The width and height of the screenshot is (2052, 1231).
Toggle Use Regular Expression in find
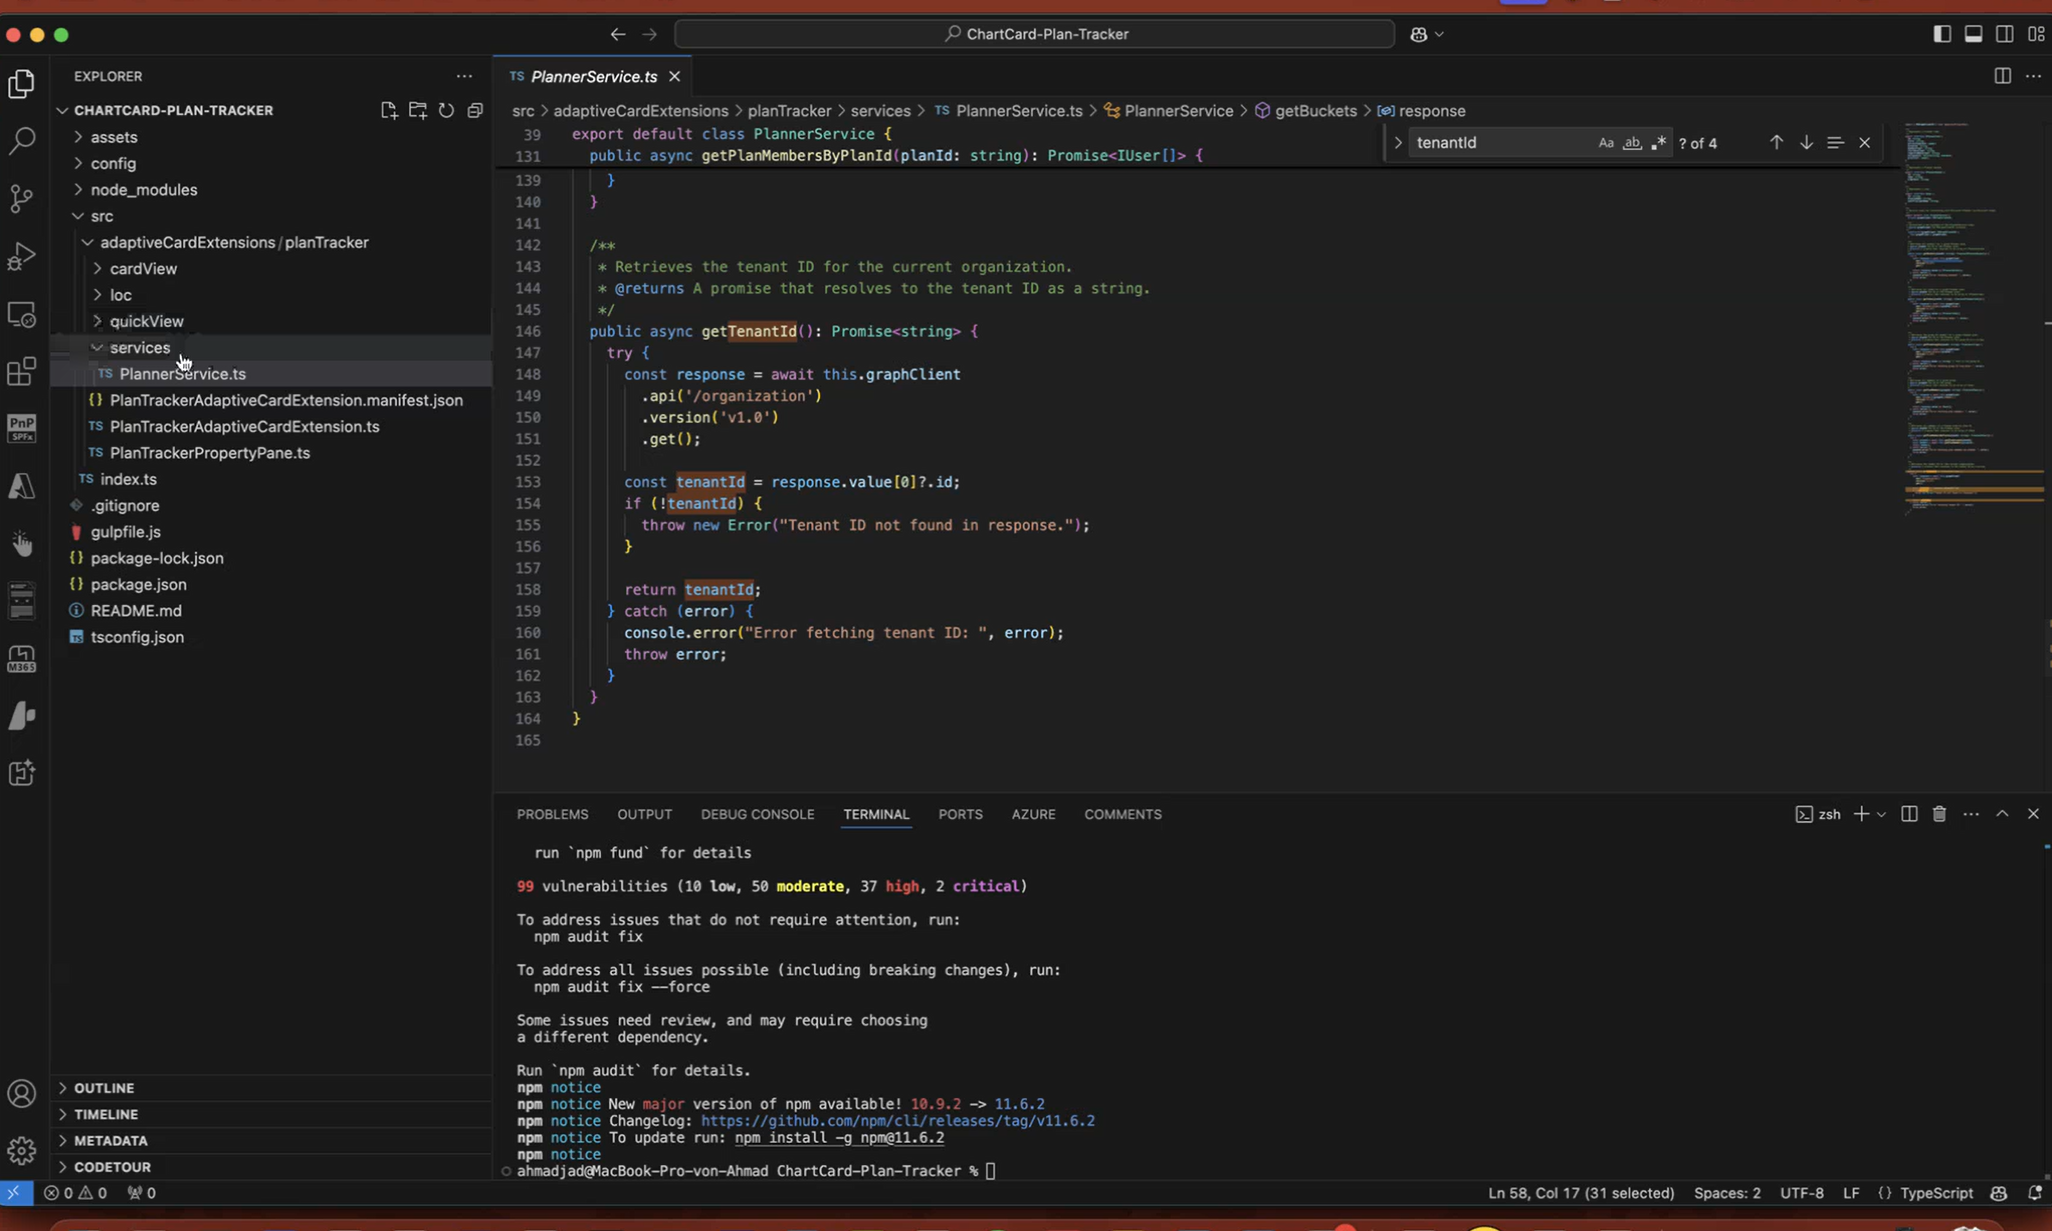(x=1659, y=143)
